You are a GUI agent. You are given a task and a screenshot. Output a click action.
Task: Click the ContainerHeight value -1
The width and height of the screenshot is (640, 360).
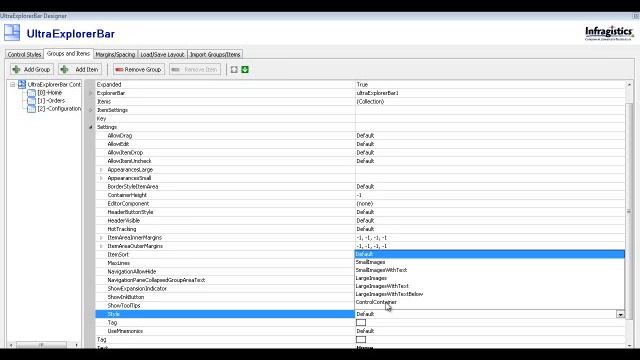[359, 195]
